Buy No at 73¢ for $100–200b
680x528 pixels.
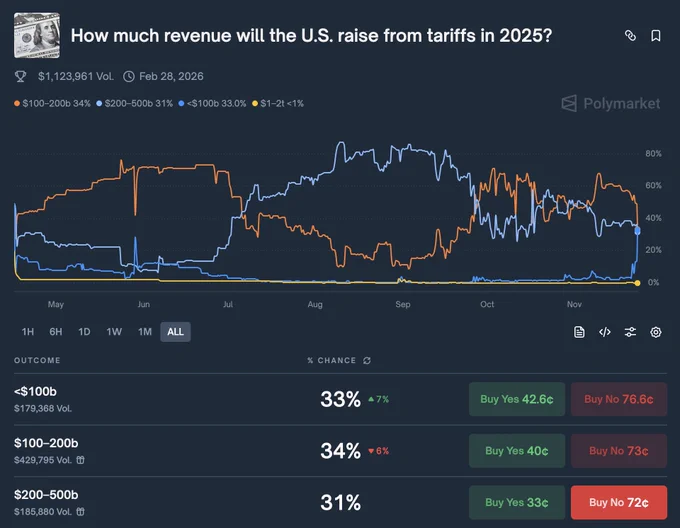pyautogui.click(x=619, y=451)
